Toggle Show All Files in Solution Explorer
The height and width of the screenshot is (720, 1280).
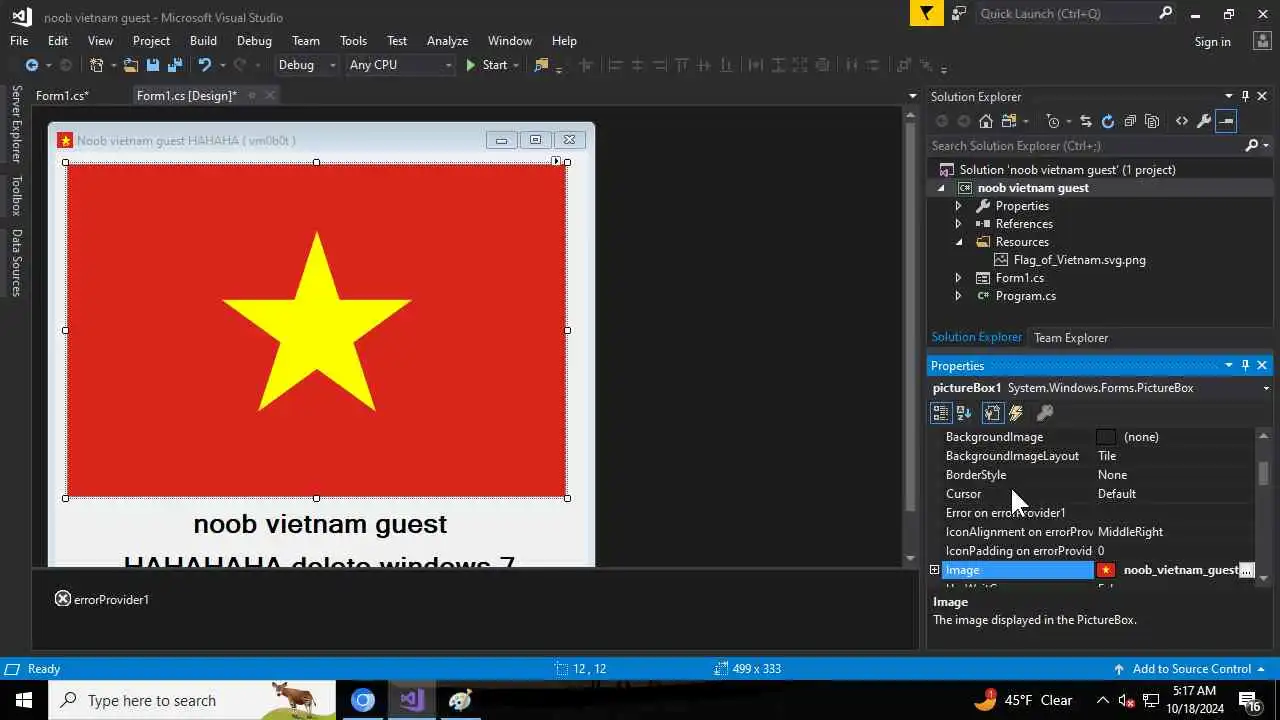[x=1152, y=121]
